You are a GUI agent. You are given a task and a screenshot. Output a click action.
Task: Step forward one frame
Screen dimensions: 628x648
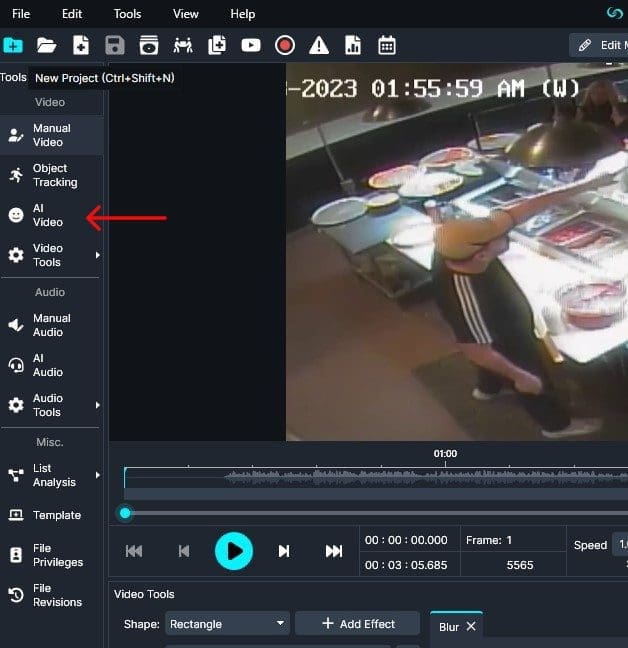pos(284,551)
